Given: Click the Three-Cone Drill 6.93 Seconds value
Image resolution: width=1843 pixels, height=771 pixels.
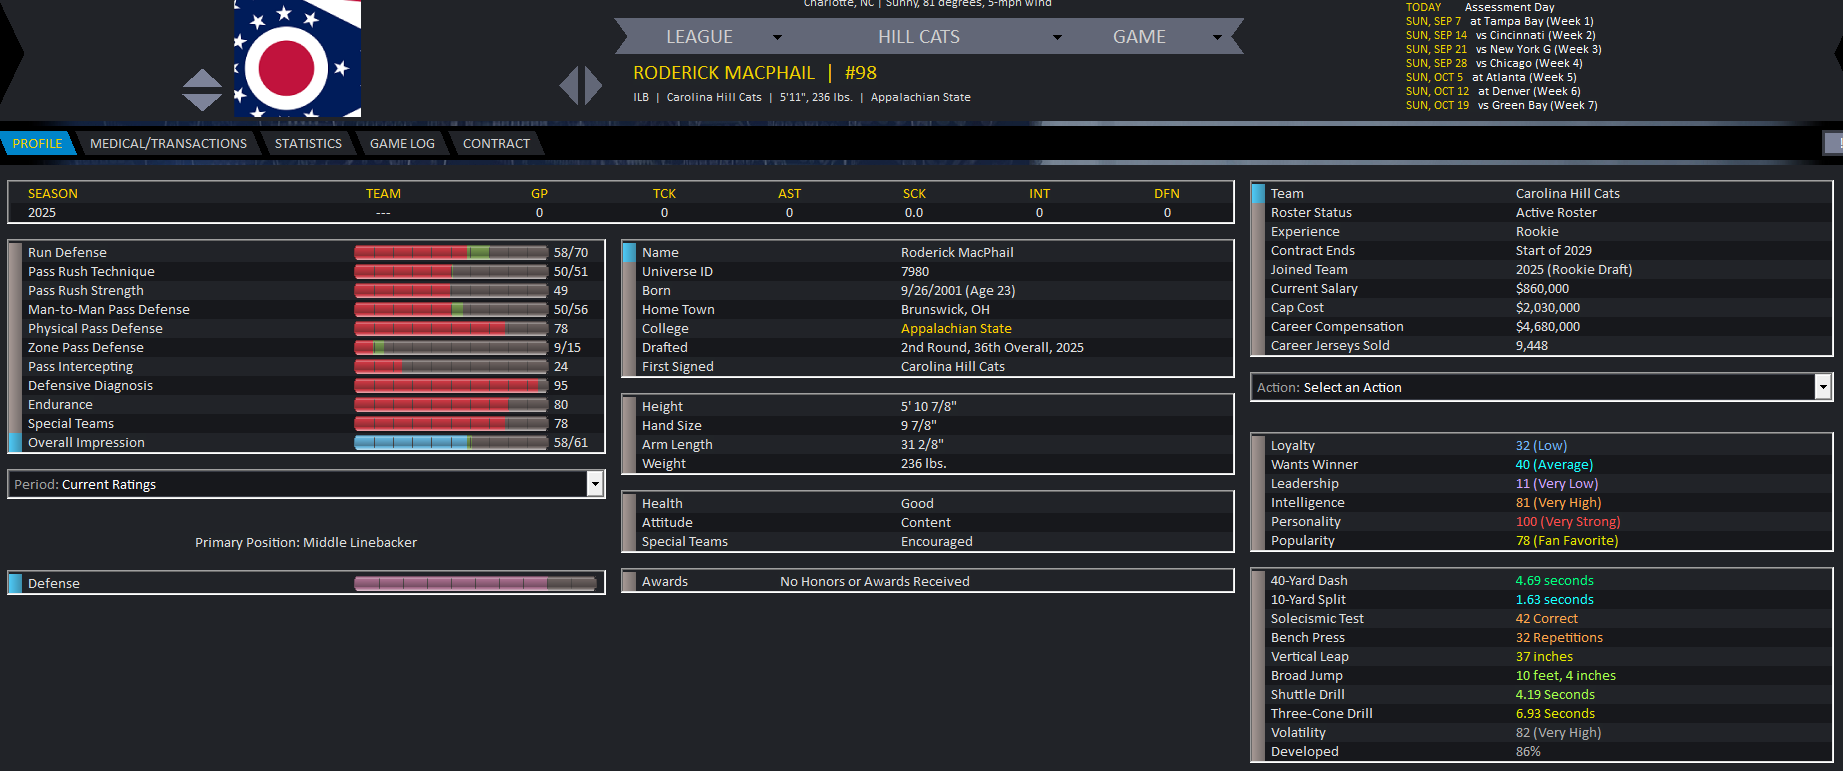Looking at the screenshot, I should click(1555, 713).
